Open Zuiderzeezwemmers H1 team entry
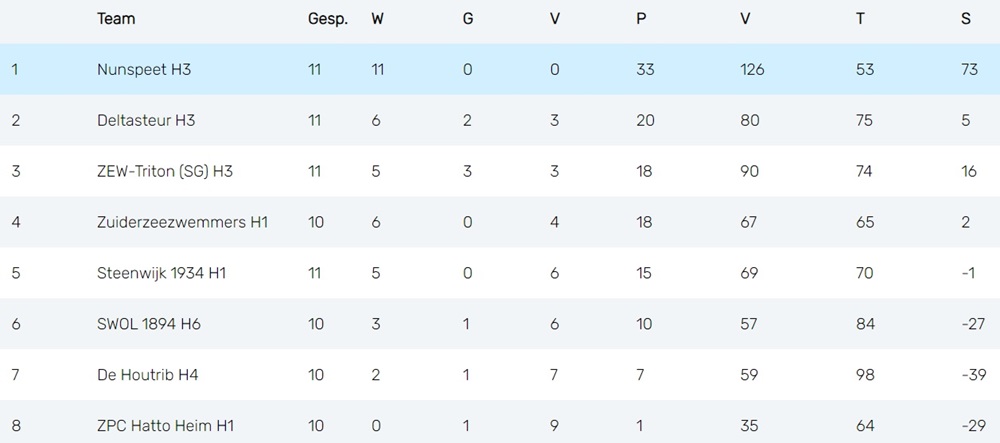 tap(182, 222)
